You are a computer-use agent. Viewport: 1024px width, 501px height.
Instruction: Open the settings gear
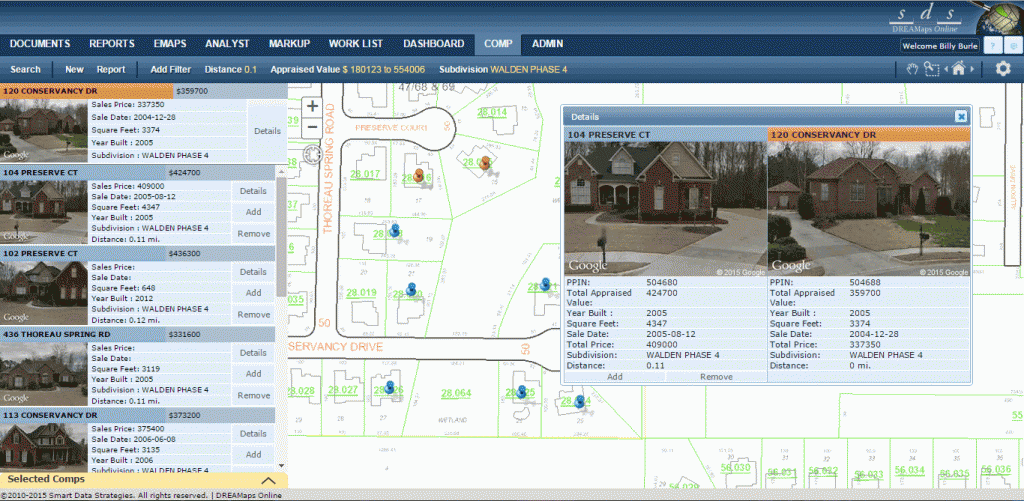point(1003,69)
